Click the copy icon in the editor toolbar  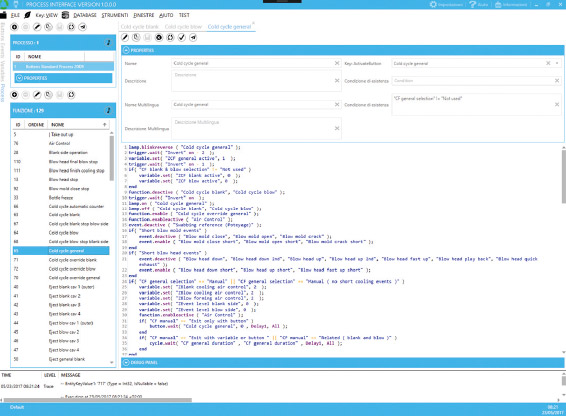point(136,37)
